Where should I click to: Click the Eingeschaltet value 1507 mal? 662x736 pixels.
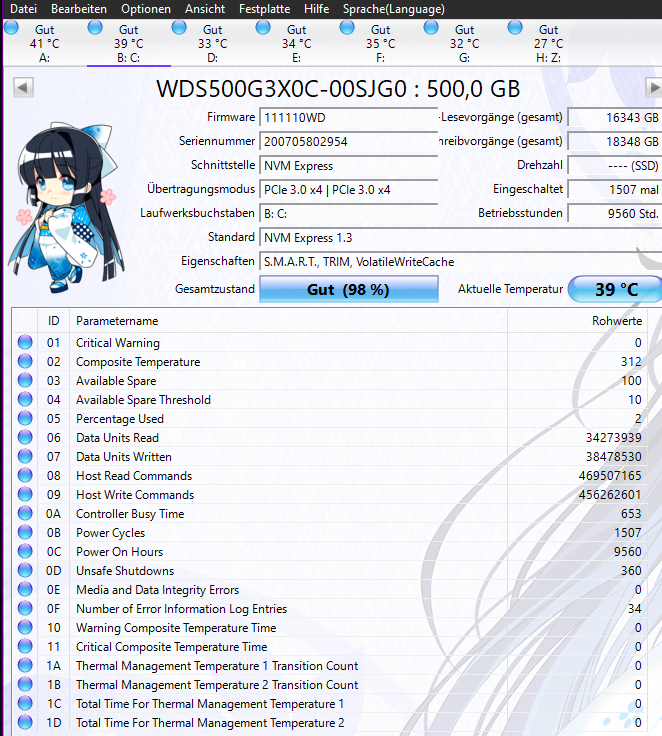615,189
